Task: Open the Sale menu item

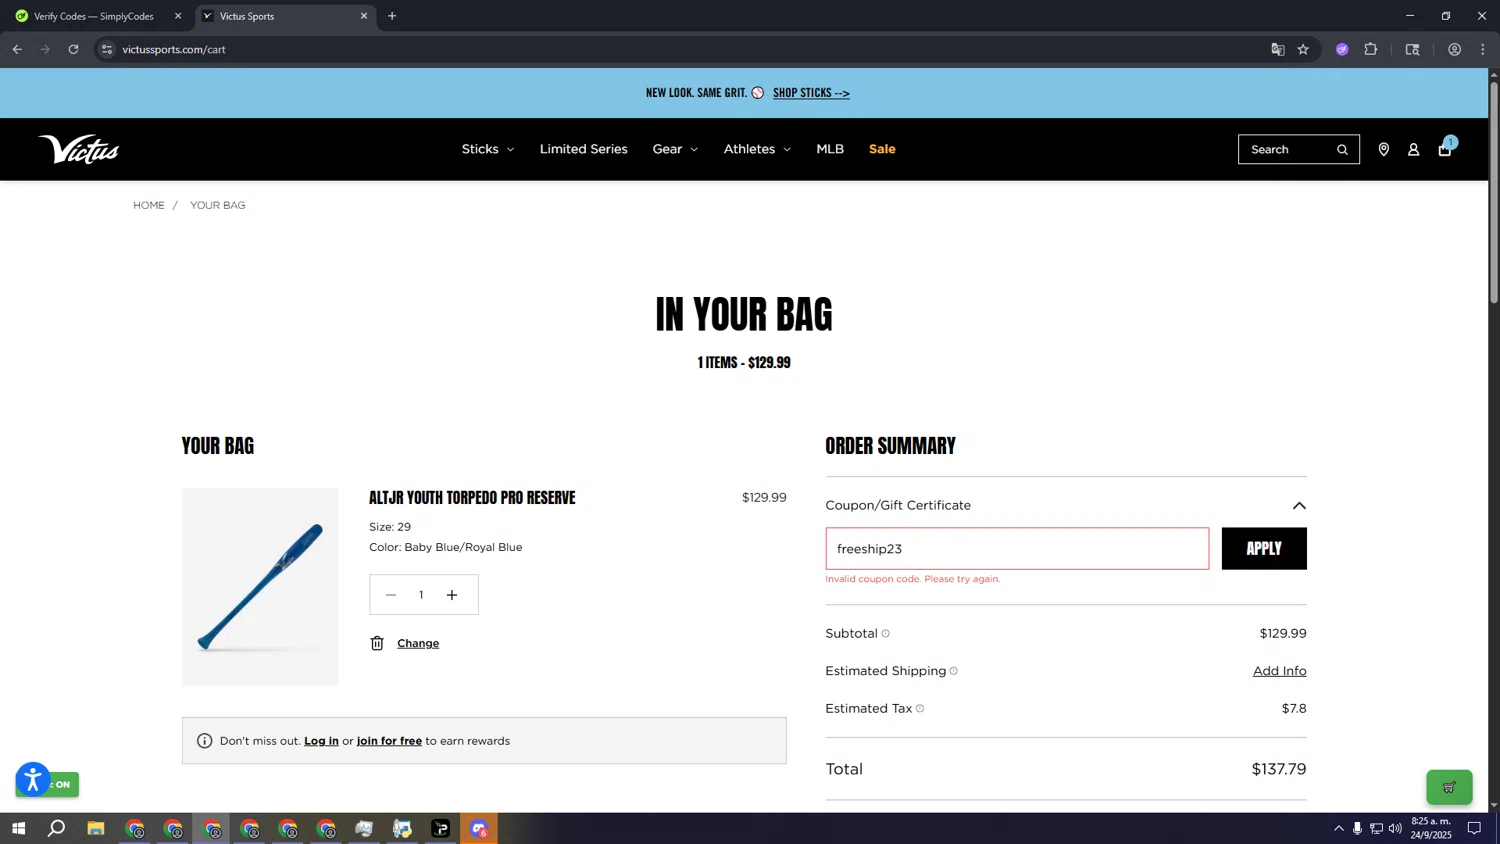Action: click(x=882, y=149)
